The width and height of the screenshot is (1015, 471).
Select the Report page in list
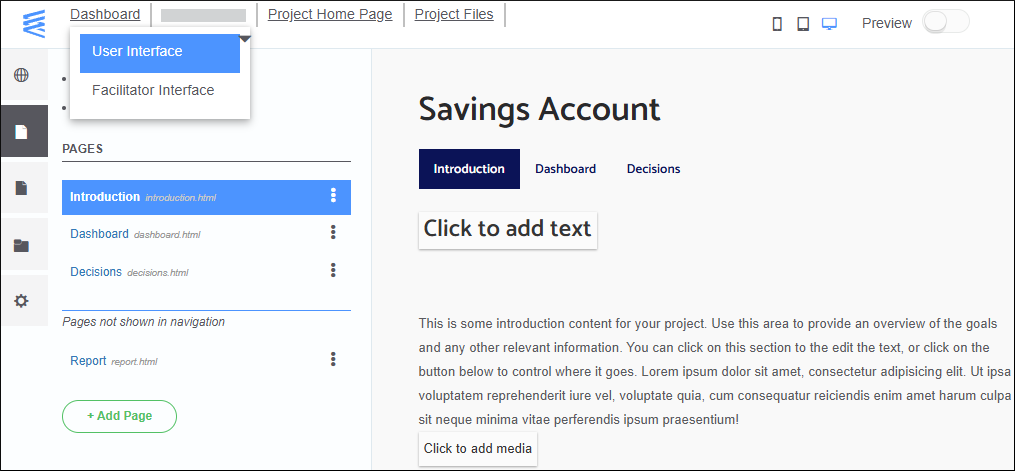click(x=88, y=360)
